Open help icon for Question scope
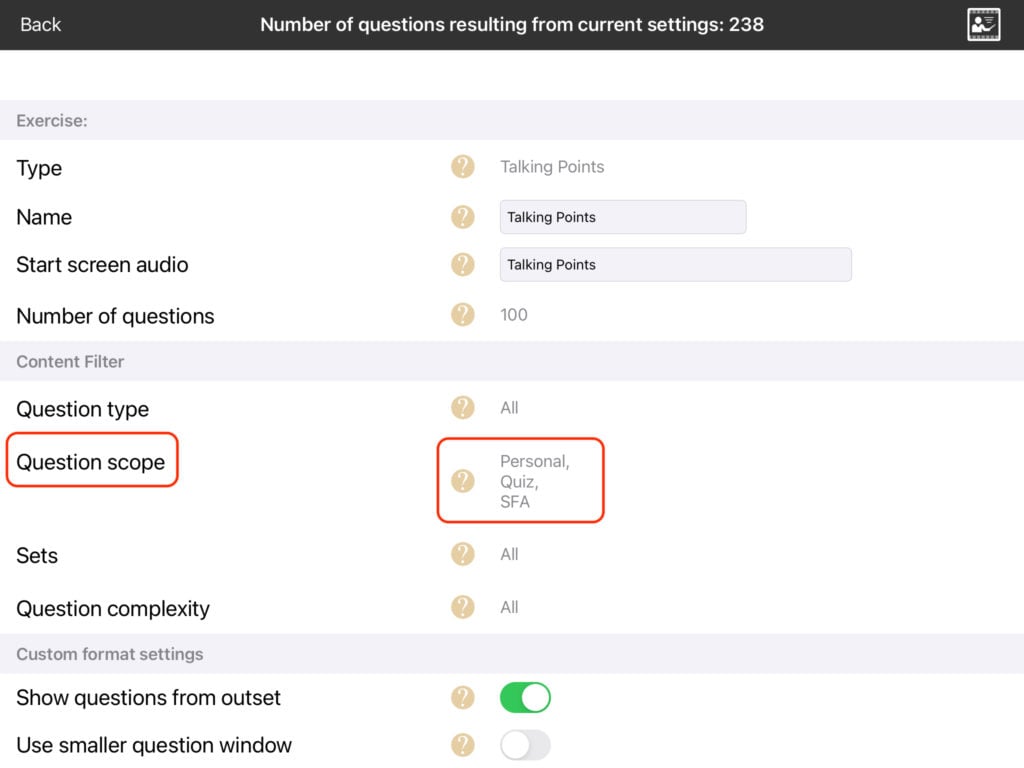Screen dimensions: 1024x768 point(462,481)
